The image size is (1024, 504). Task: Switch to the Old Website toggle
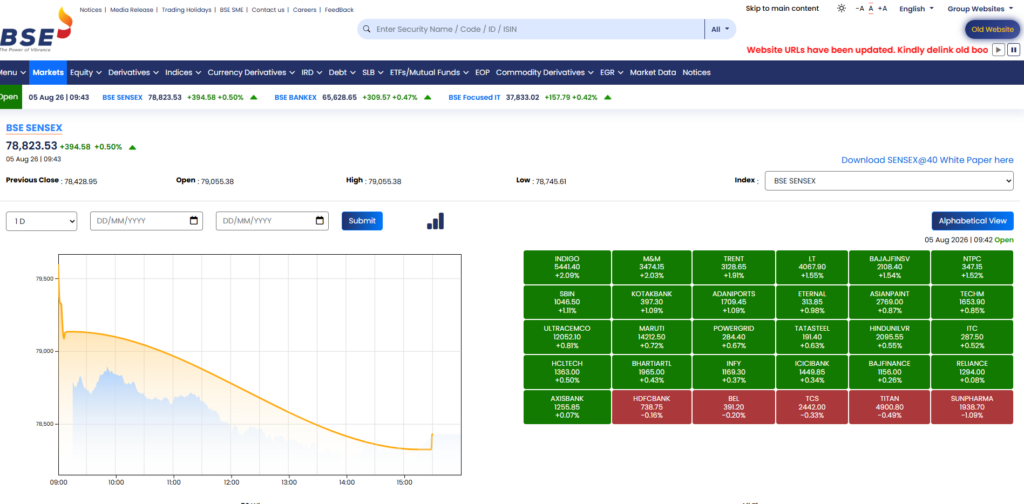pos(993,29)
